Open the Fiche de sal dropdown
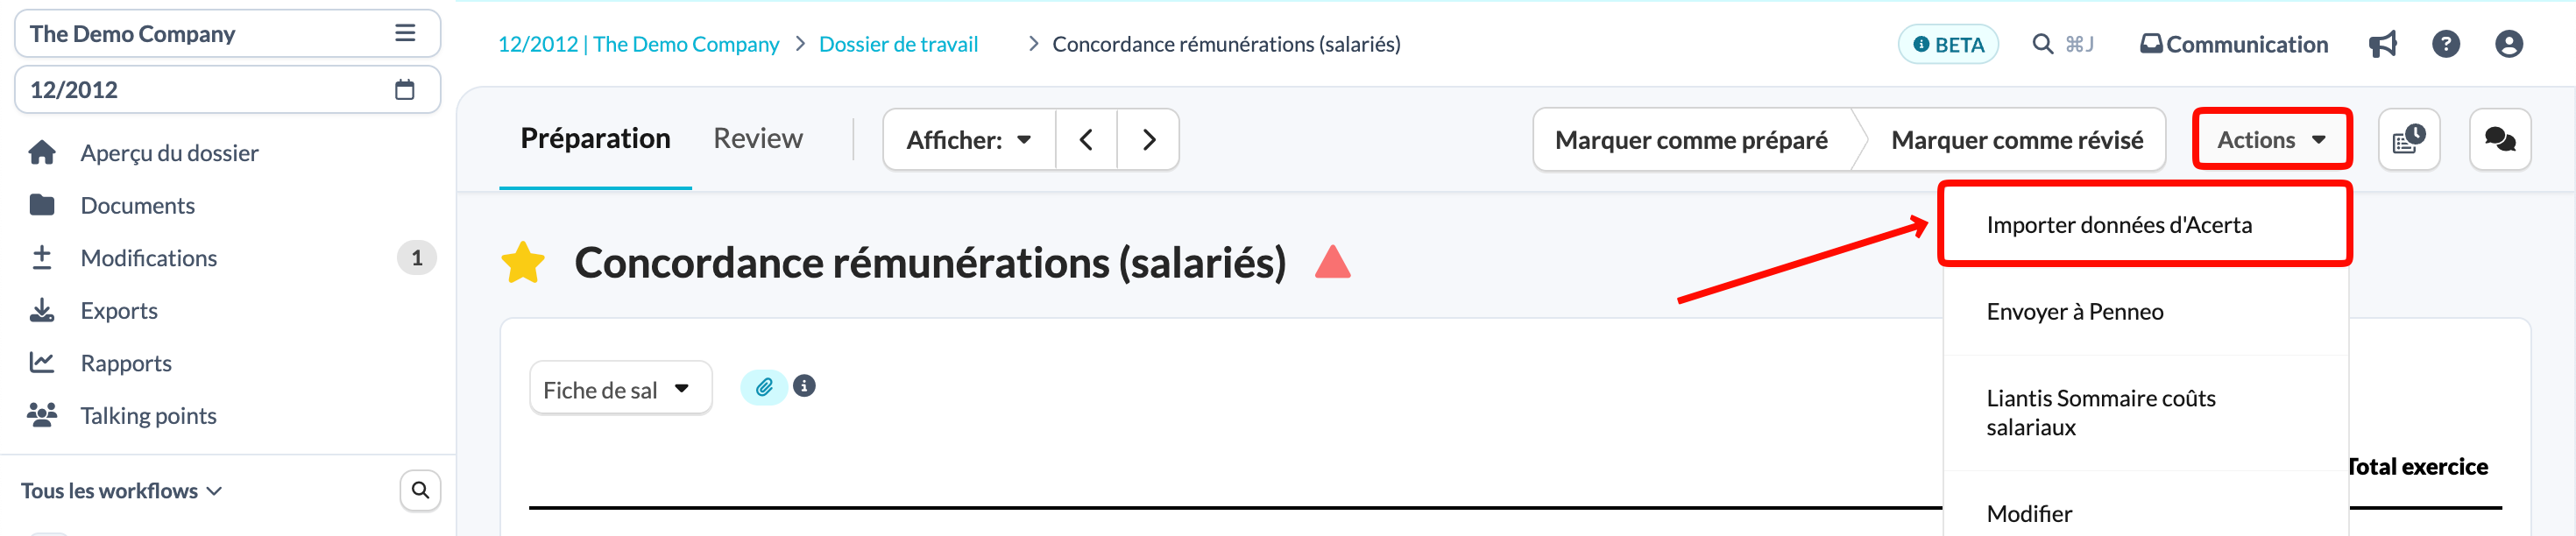 pos(620,388)
